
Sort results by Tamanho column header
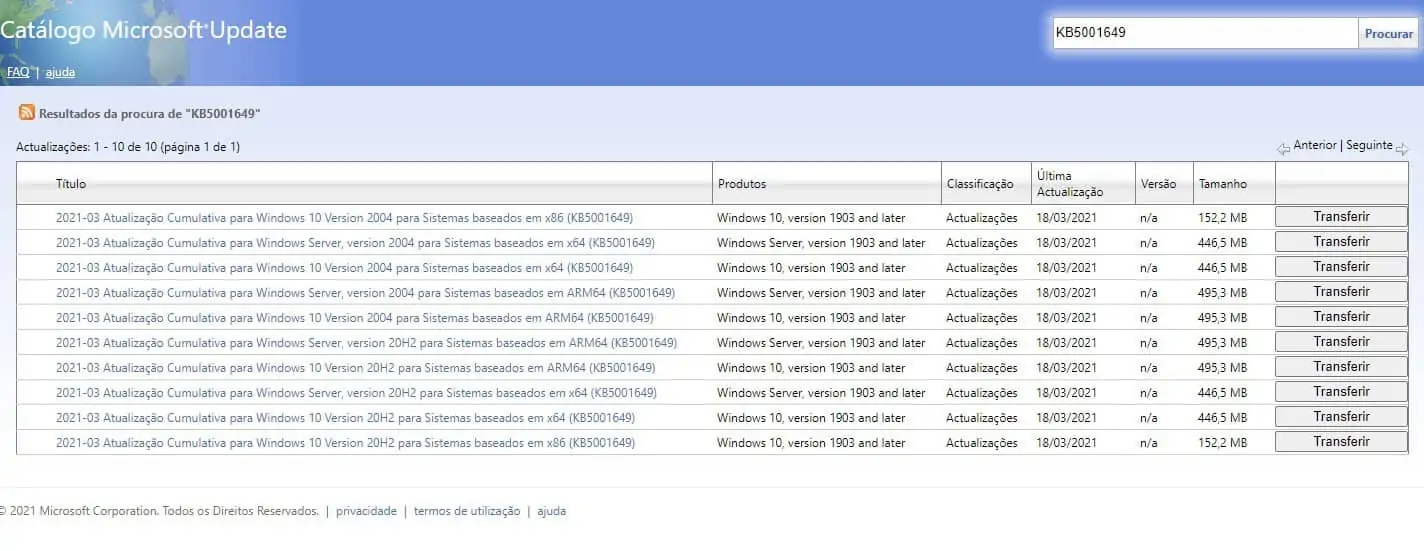point(1222,184)
